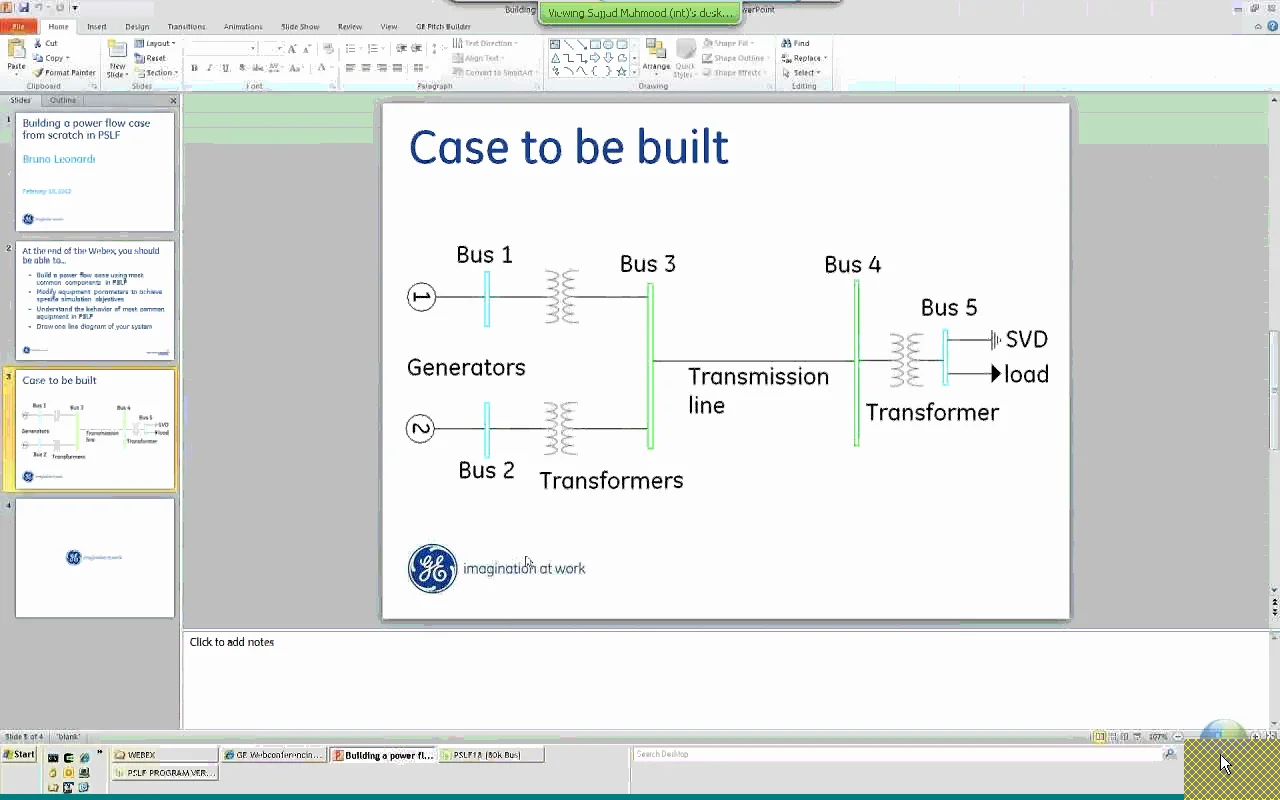Close the Slides/Outline pane
The width and height of the screenshot is (1280, 800).
click(x=173, y=101)
